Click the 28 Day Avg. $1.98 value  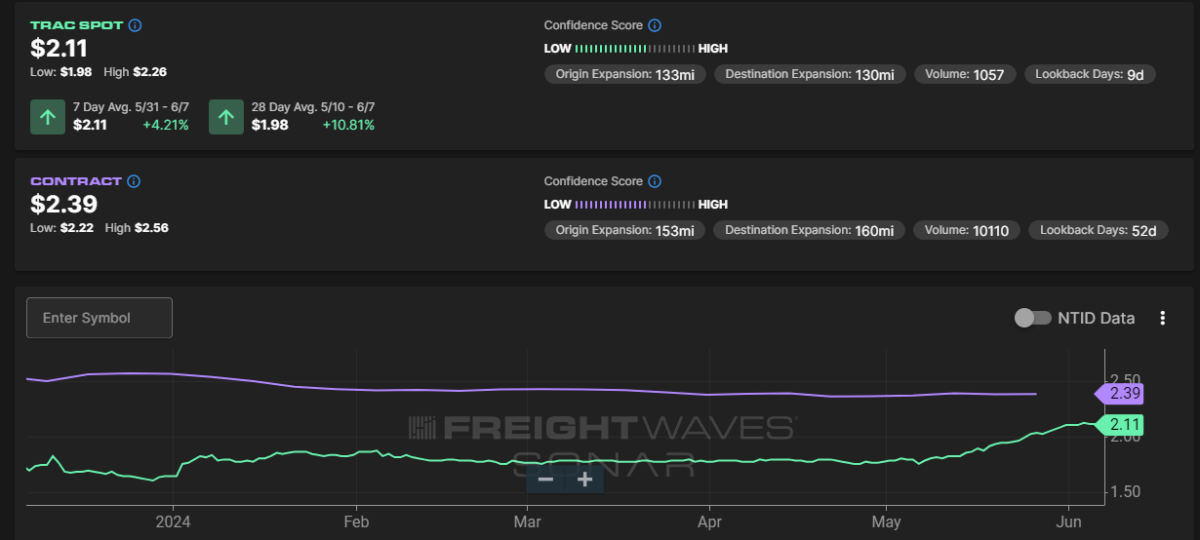[270, 125]
